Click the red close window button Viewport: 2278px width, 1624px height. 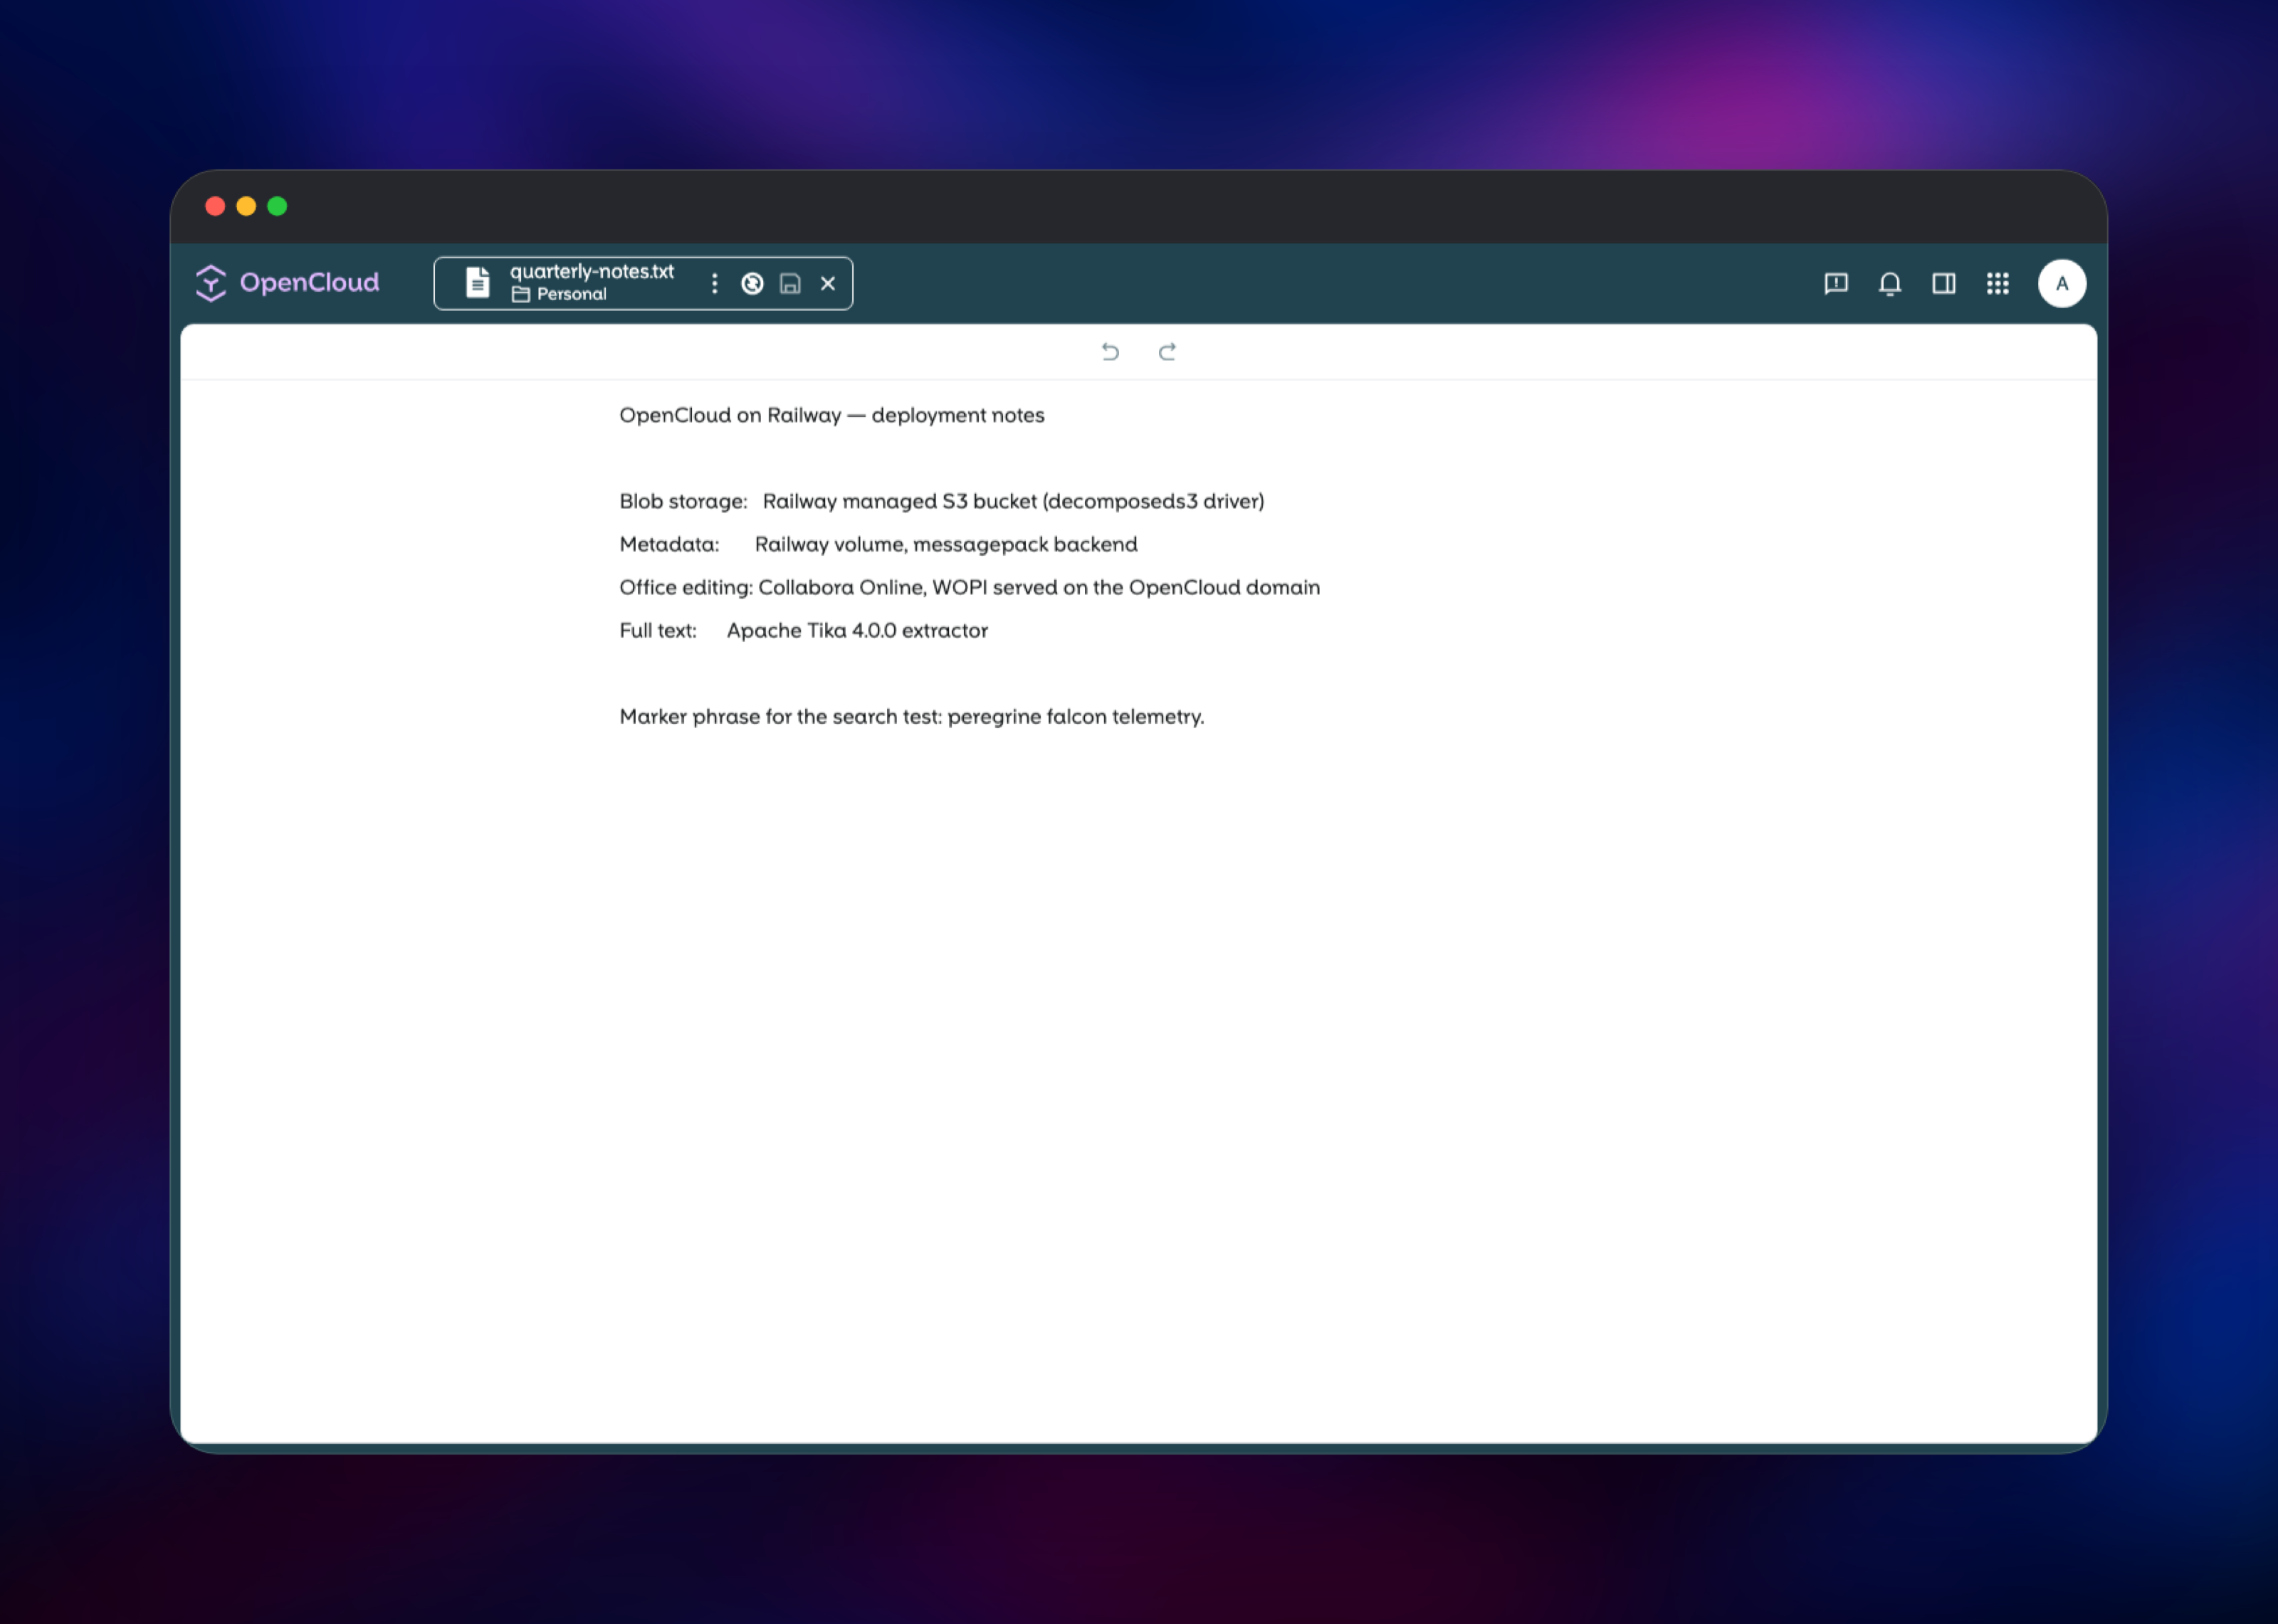point(215,206)
